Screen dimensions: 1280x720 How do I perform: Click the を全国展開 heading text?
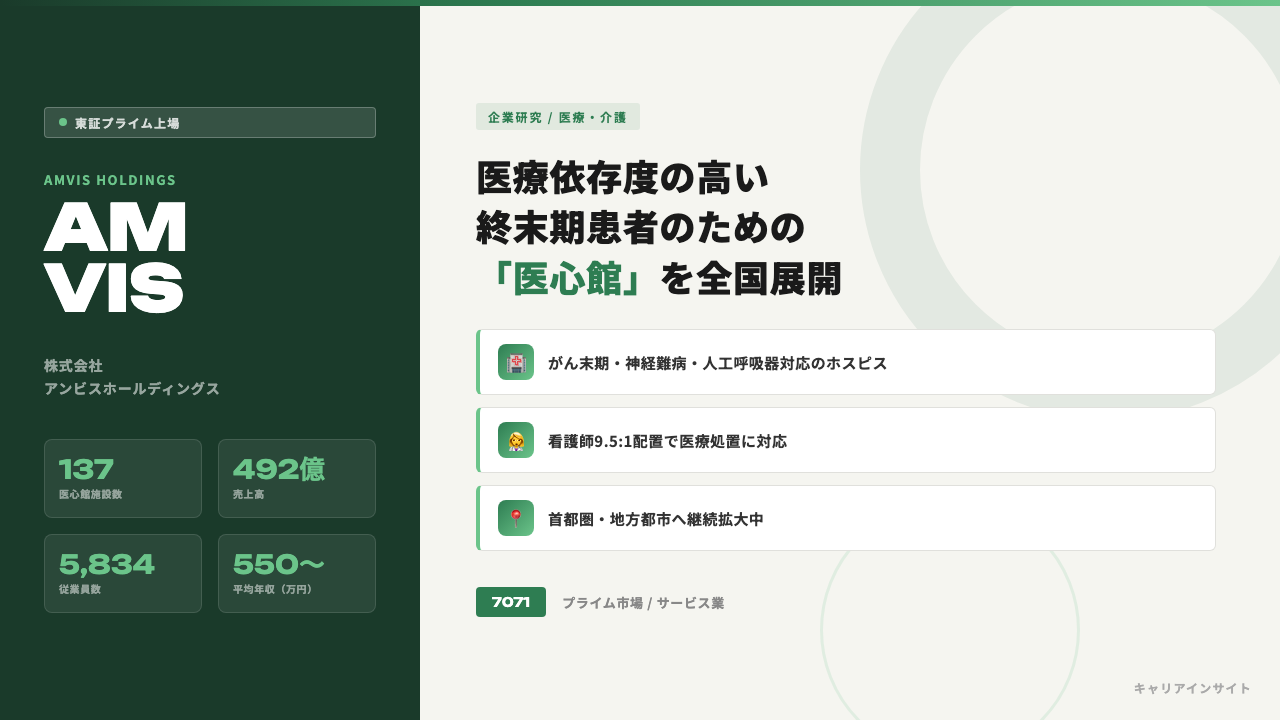[751, 278]
